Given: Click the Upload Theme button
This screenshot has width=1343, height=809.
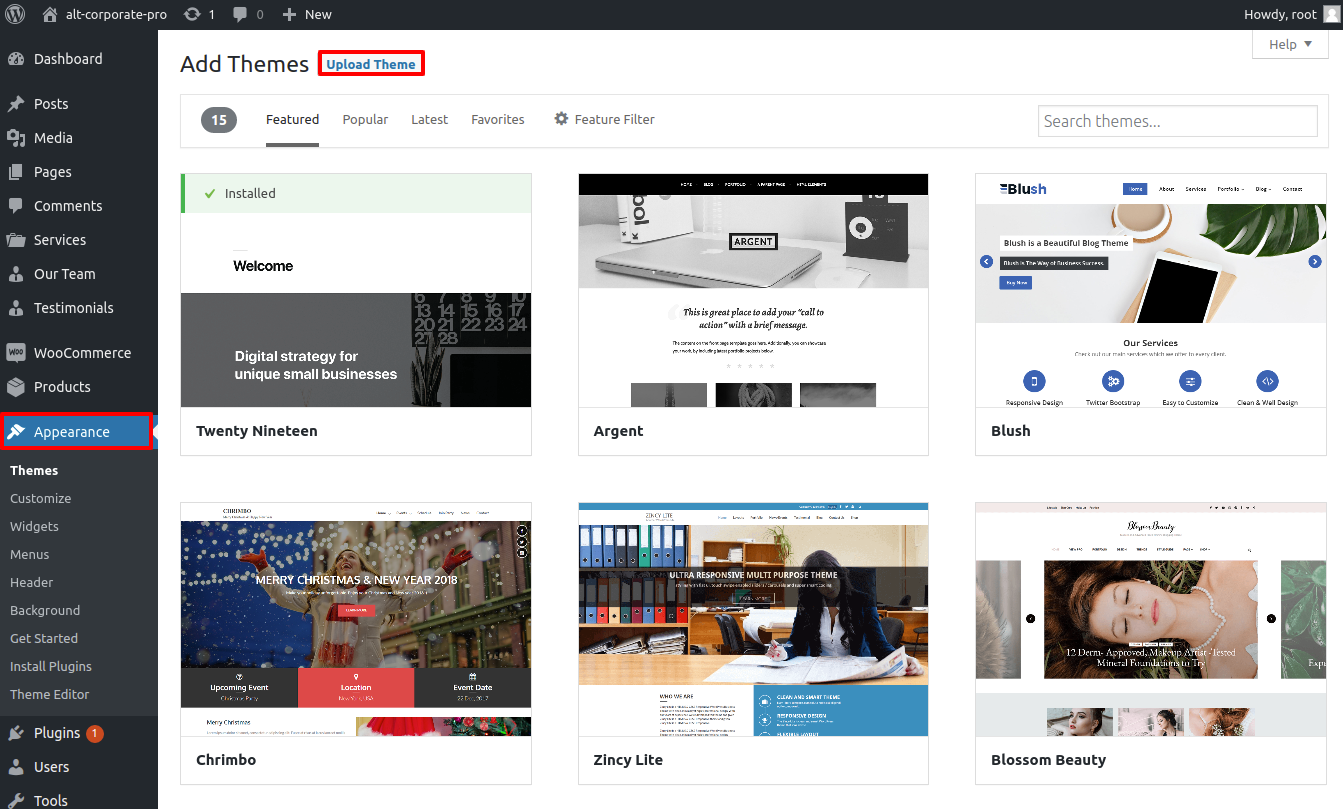Looking at the screenshot, I should point(371,64).
